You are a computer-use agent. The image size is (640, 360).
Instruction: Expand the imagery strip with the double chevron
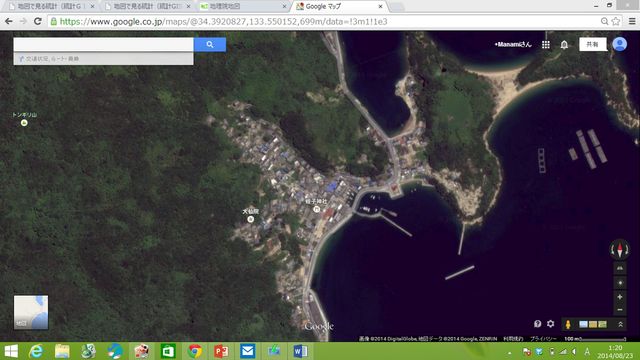[x=620, y=324]
